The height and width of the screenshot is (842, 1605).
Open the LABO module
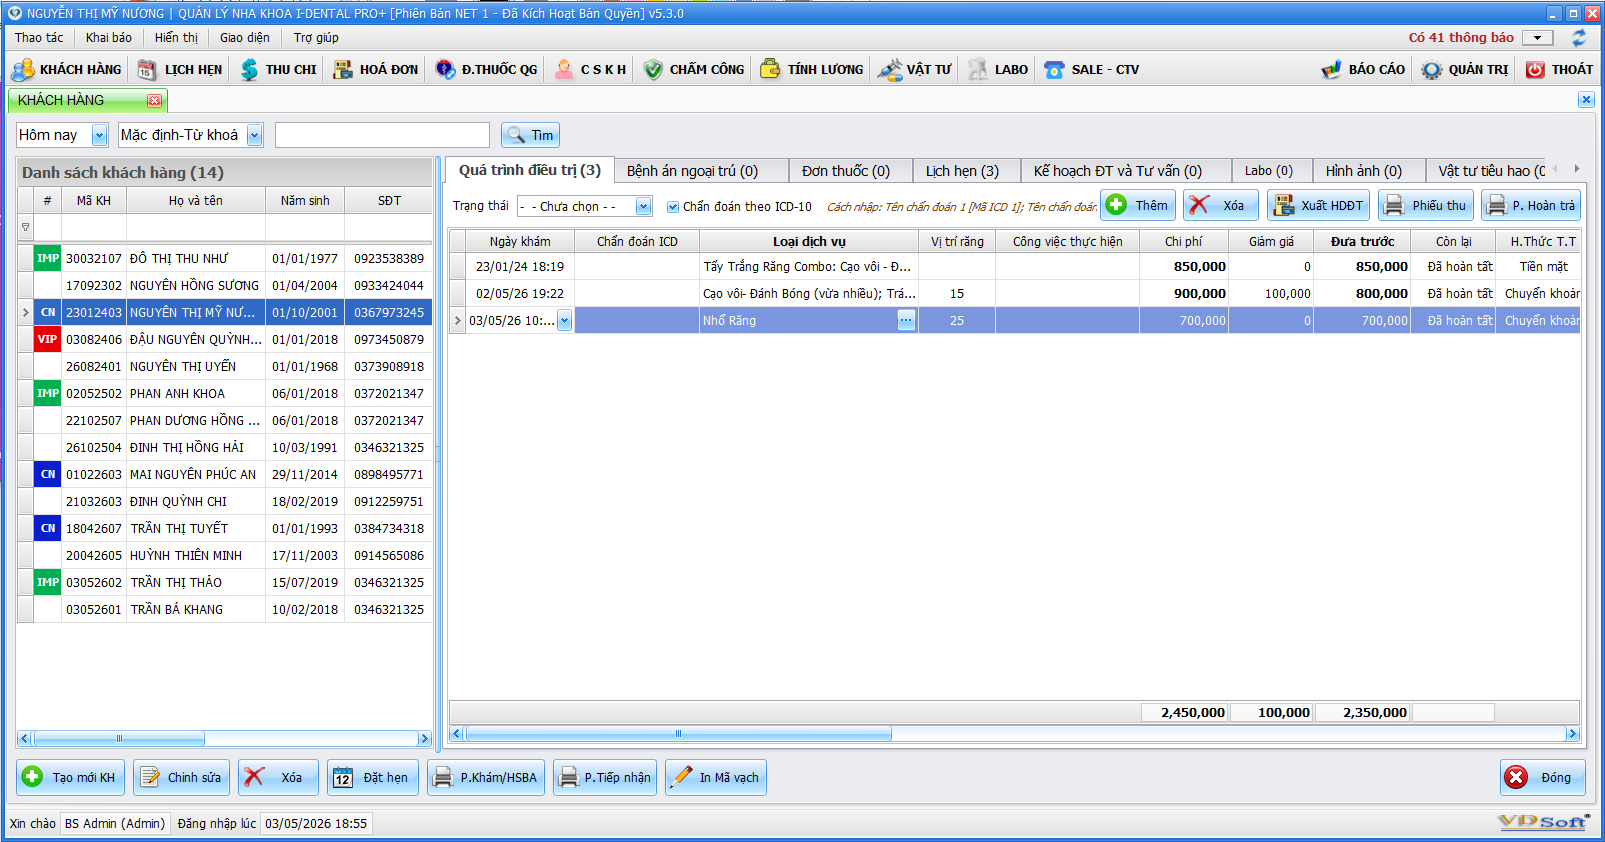point(998,69)
